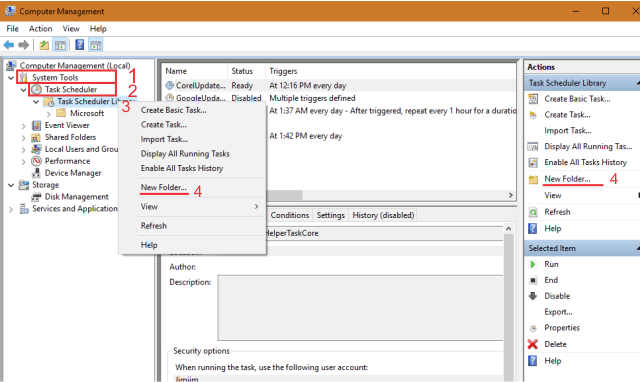Image resolution: width=640 pixels, height=382 pixels.
Task: Select the CorelUpdate task row
Action: (x=339, y=86)
